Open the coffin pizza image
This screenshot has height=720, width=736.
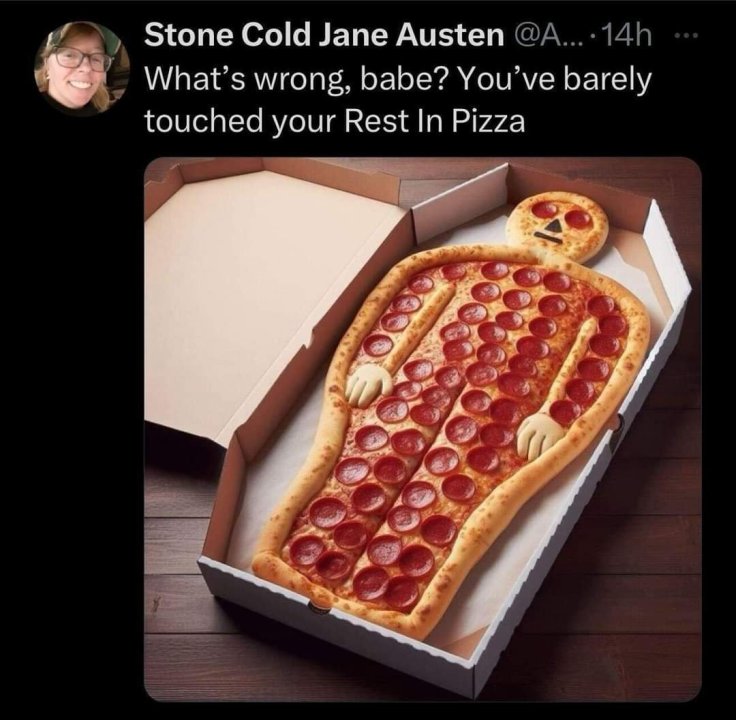[x=422, y=429]
